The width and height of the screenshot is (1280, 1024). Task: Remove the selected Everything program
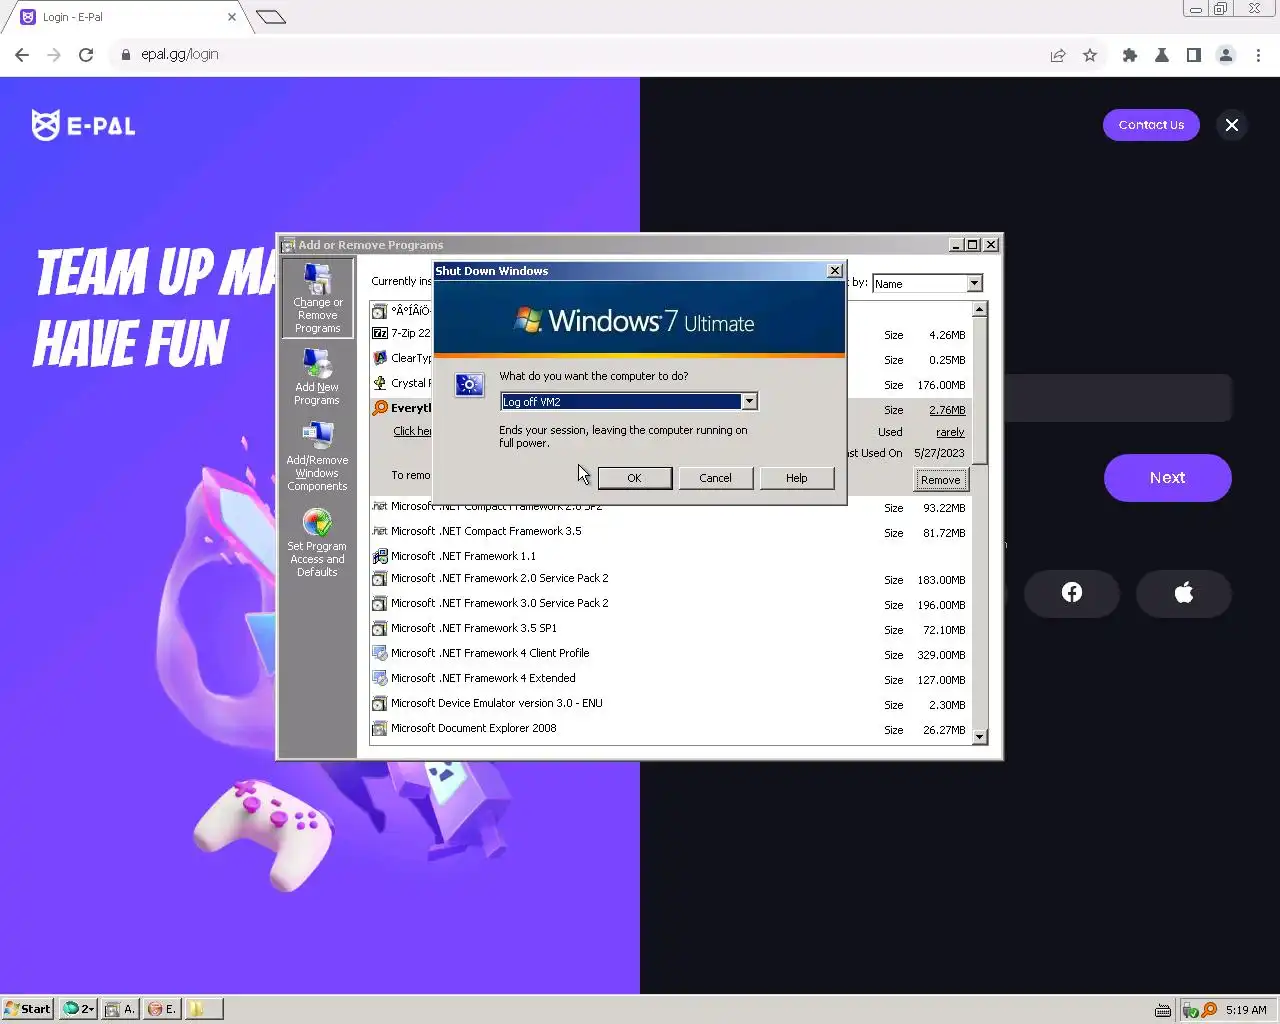pos(940,480)
